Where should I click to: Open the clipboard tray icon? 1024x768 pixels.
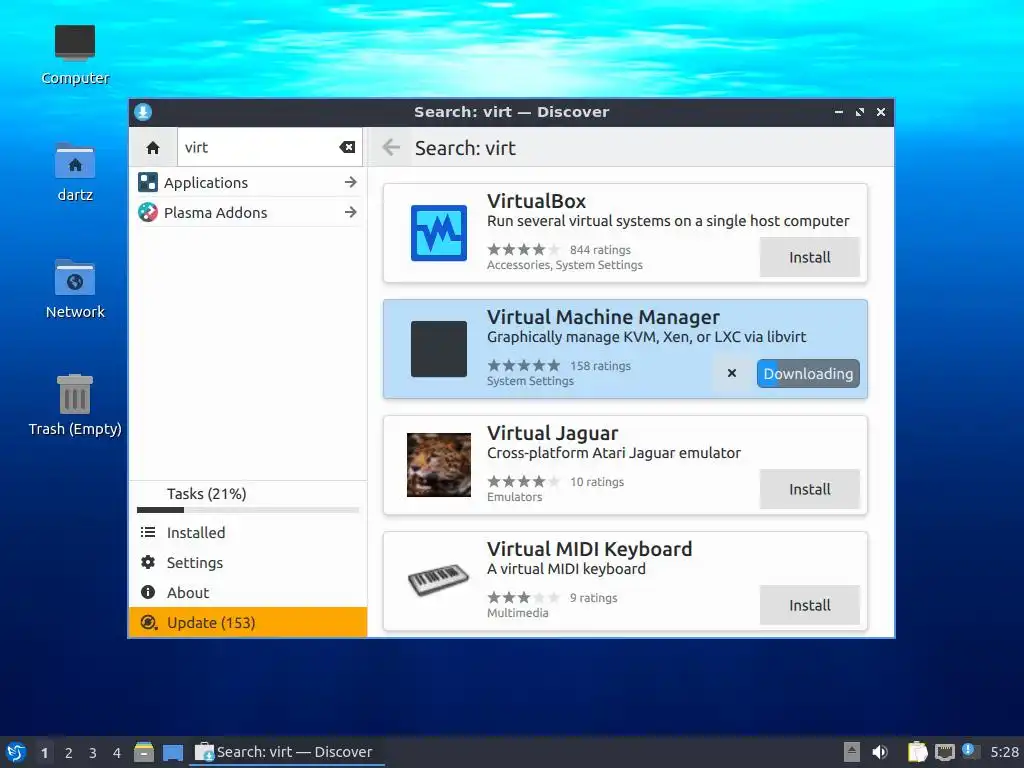[x=917, y=752]
